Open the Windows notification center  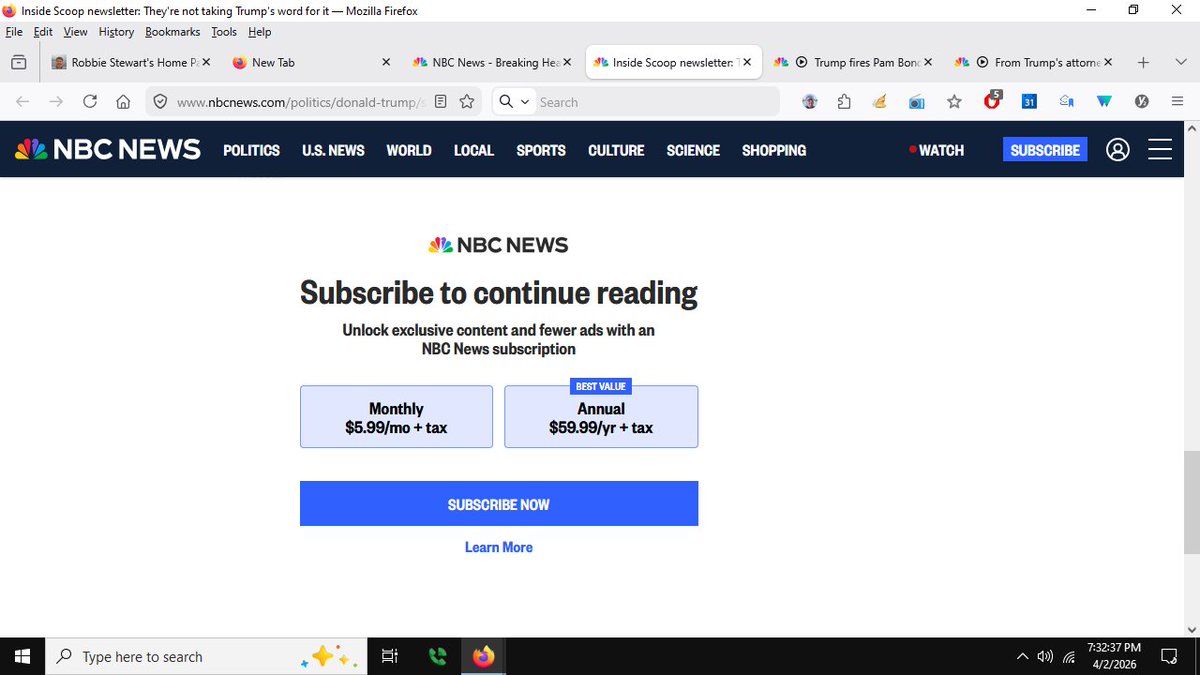pos(1168,656)
